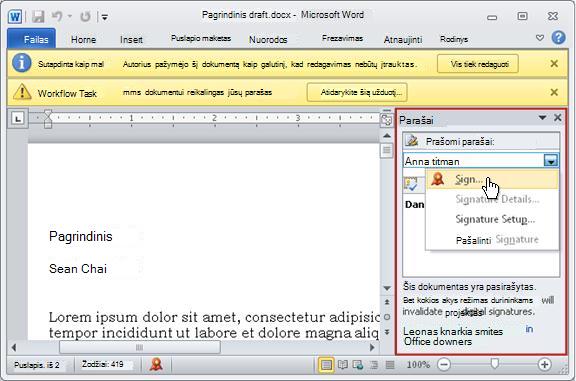This screenshot has height=381, width=576.
Task: Click the 'Prašomi parašai:' header icon
Action: pyautogui.click(x=412, y=141)
